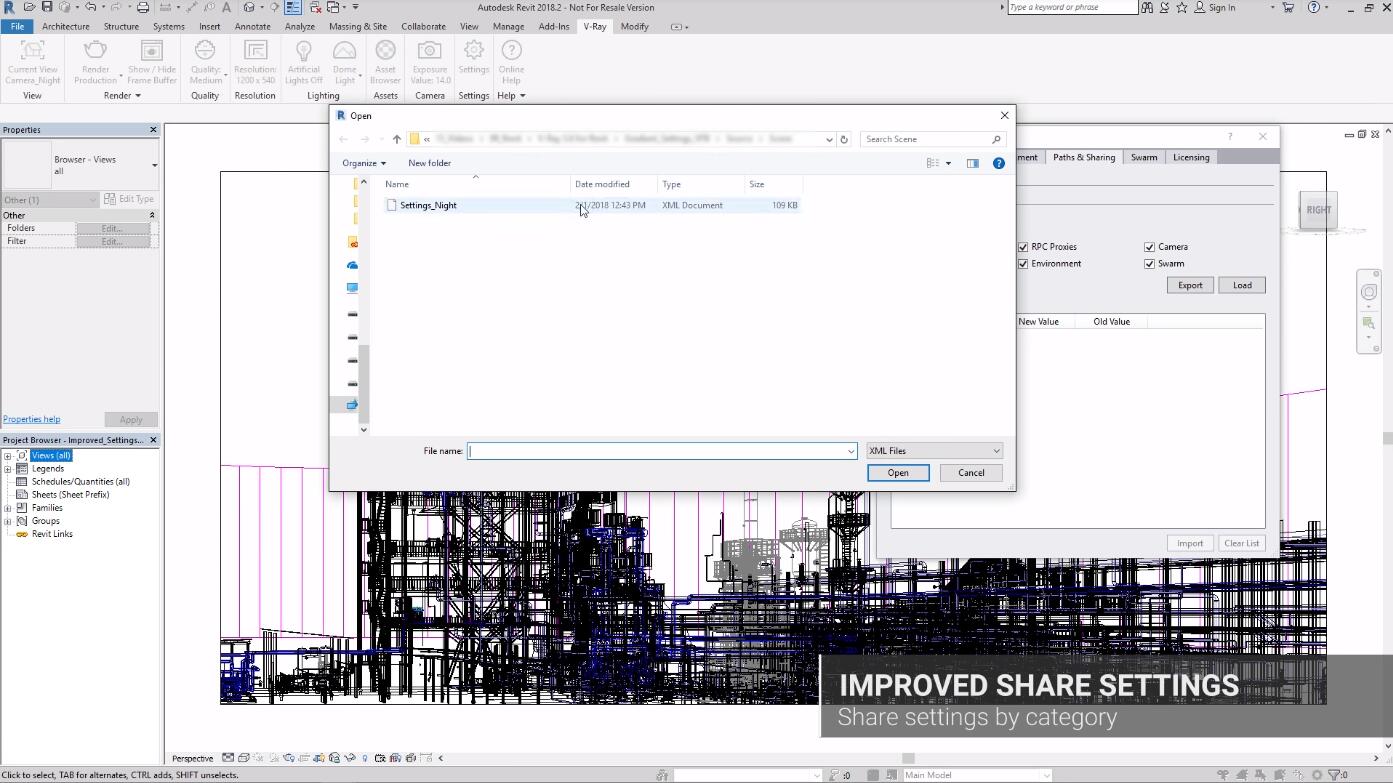Uncheck the RPC Proxies checkbox
Viewport: 1393px width, 783px height.
coord(1023,247)
